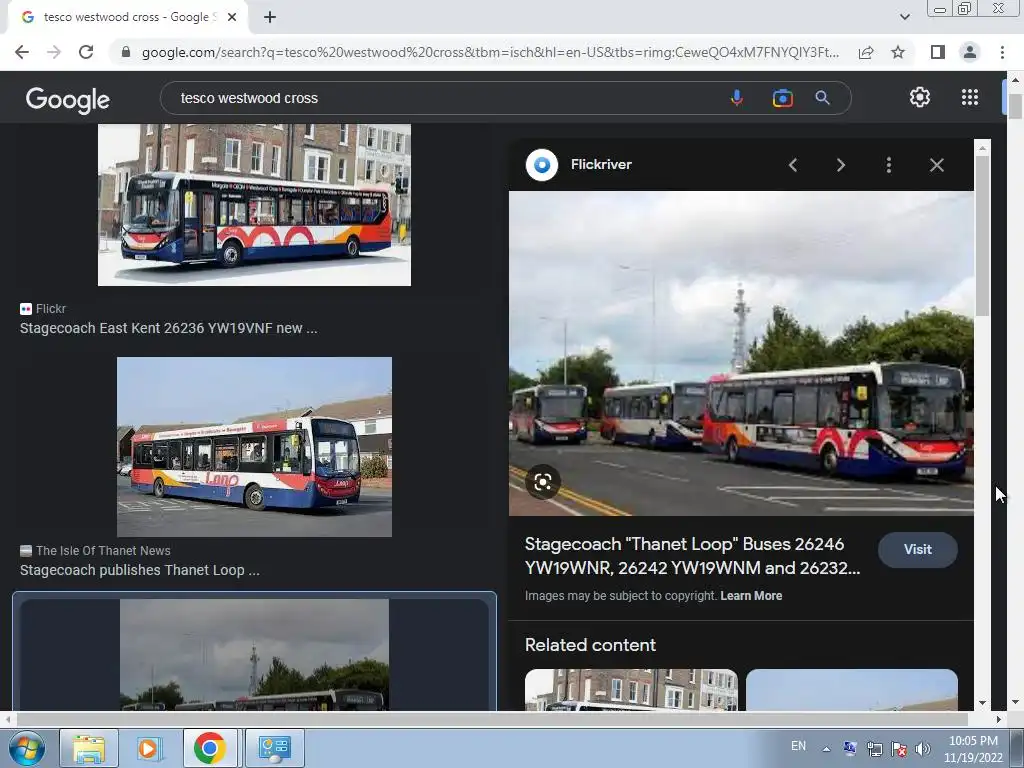The image size is (1024, 768).
Task: Close the tesco westwood cross tab
Action: point(232,18)
